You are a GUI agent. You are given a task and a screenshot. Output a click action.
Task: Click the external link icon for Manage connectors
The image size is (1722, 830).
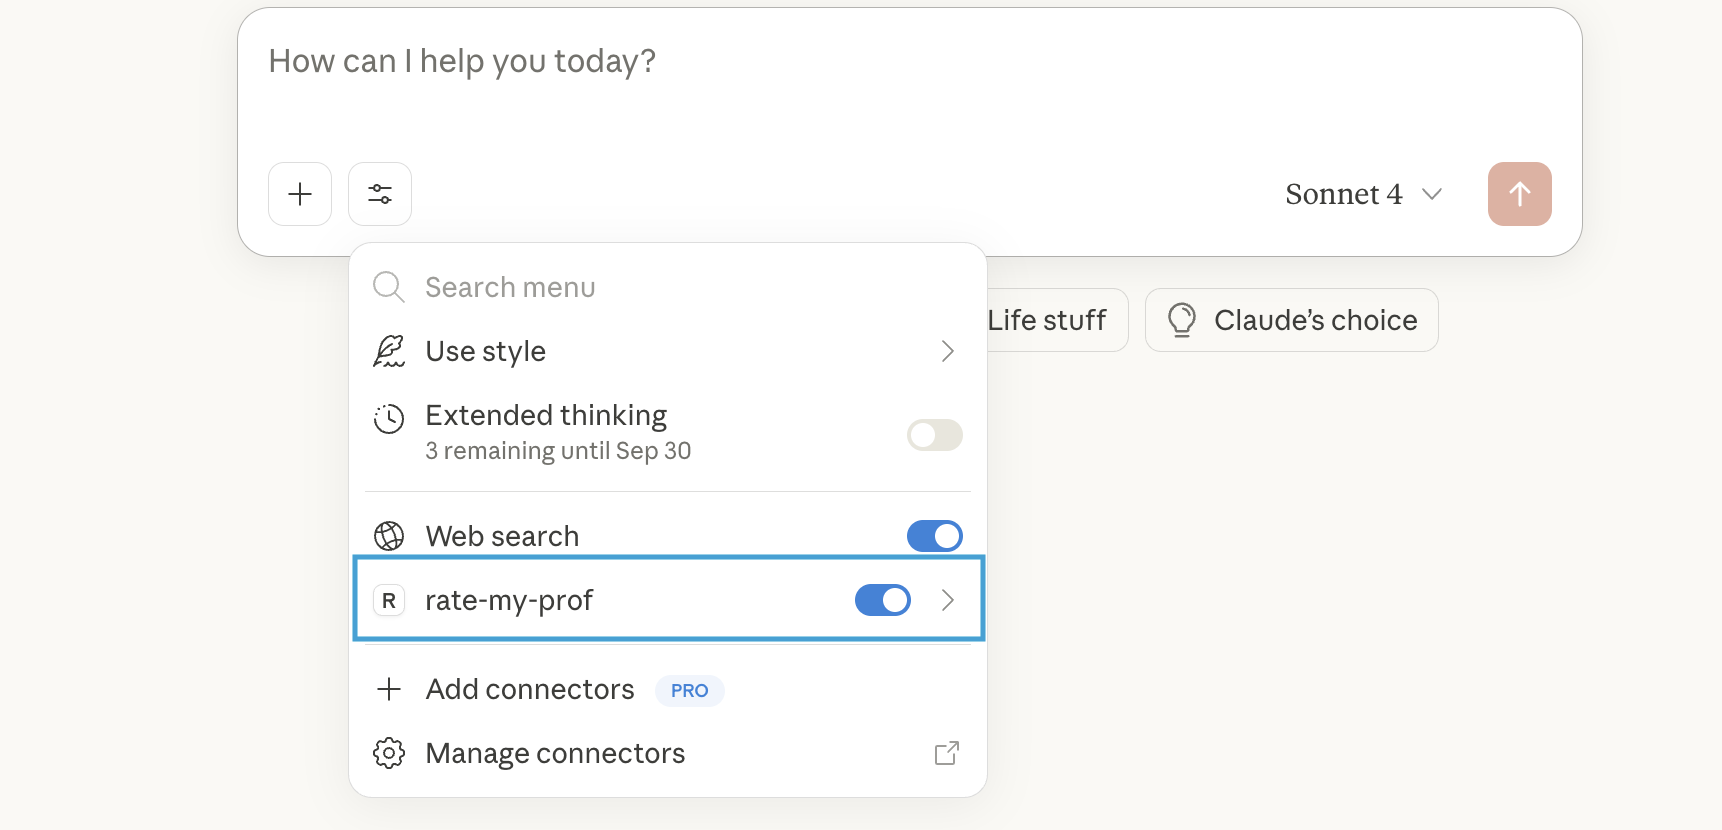[947, 753]
